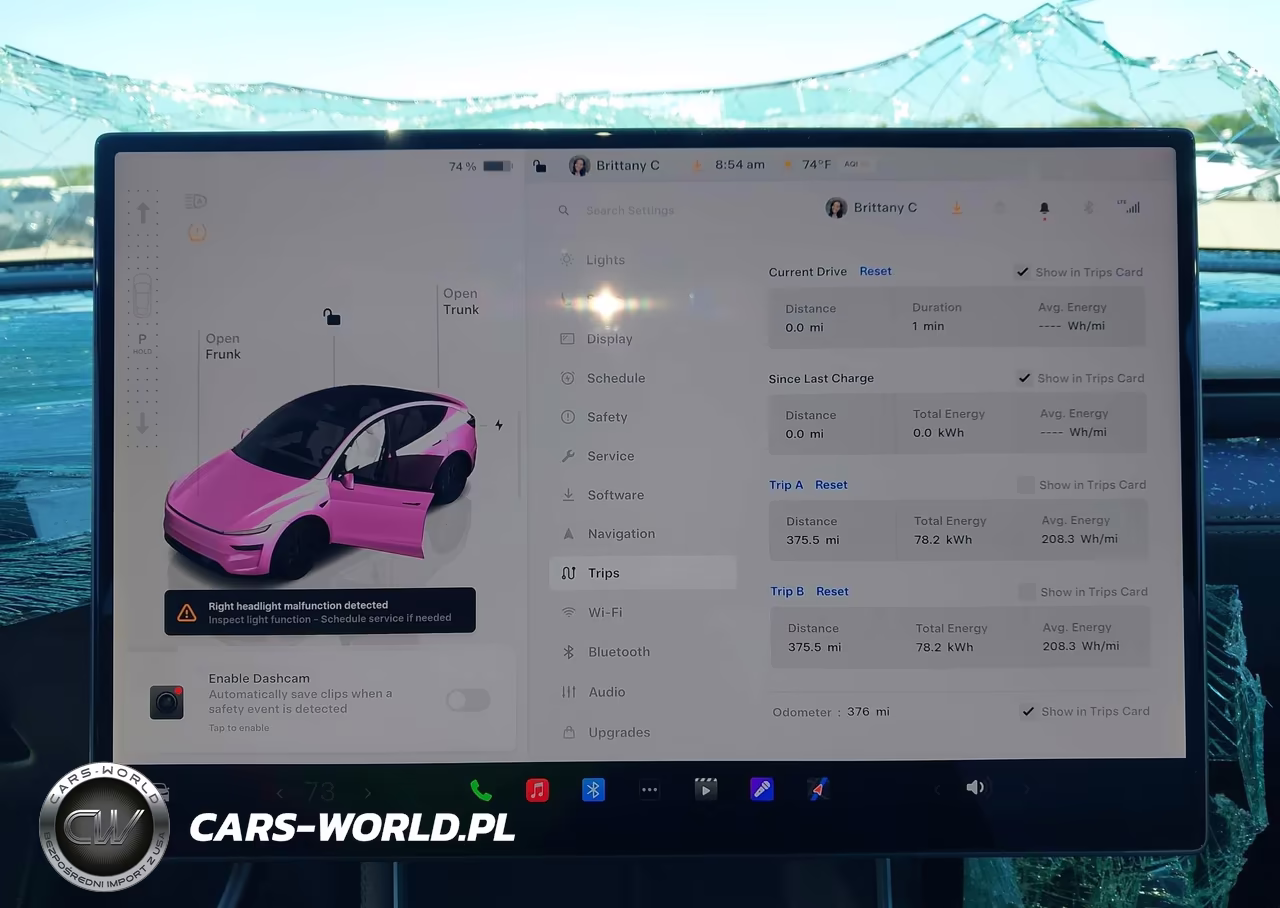Reset Trip A
Image resolution: width=1280 pixels, height=908 pixels.
click(x=831, y=485)
